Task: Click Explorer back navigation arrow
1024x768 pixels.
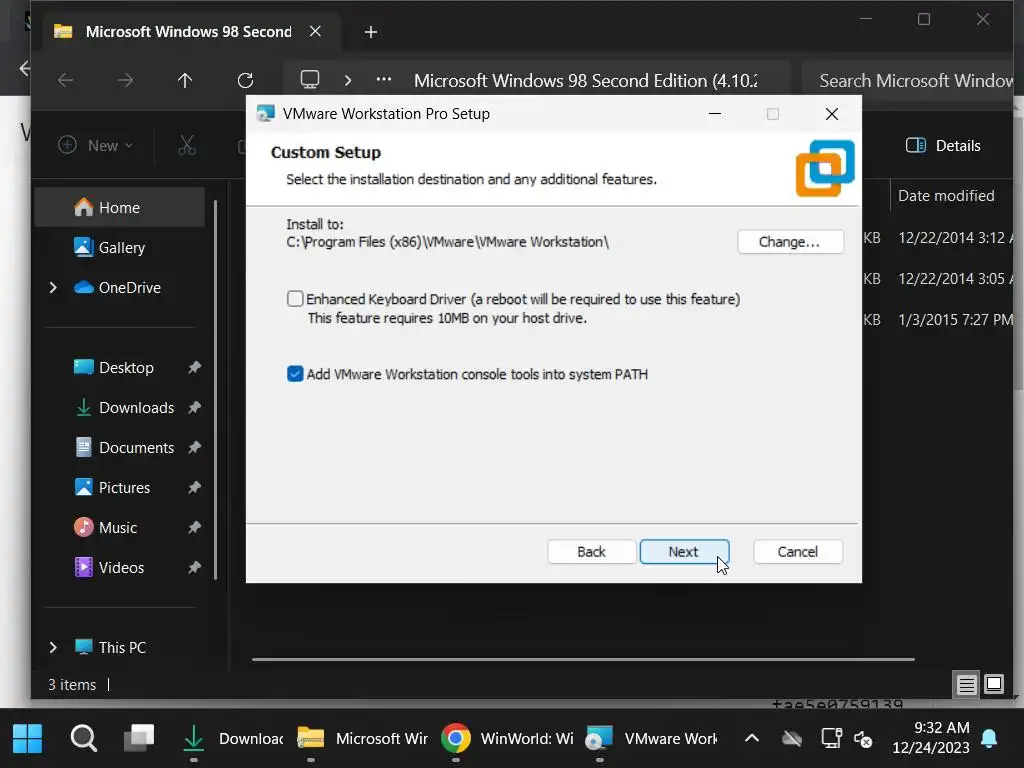Action: (65, 80)
